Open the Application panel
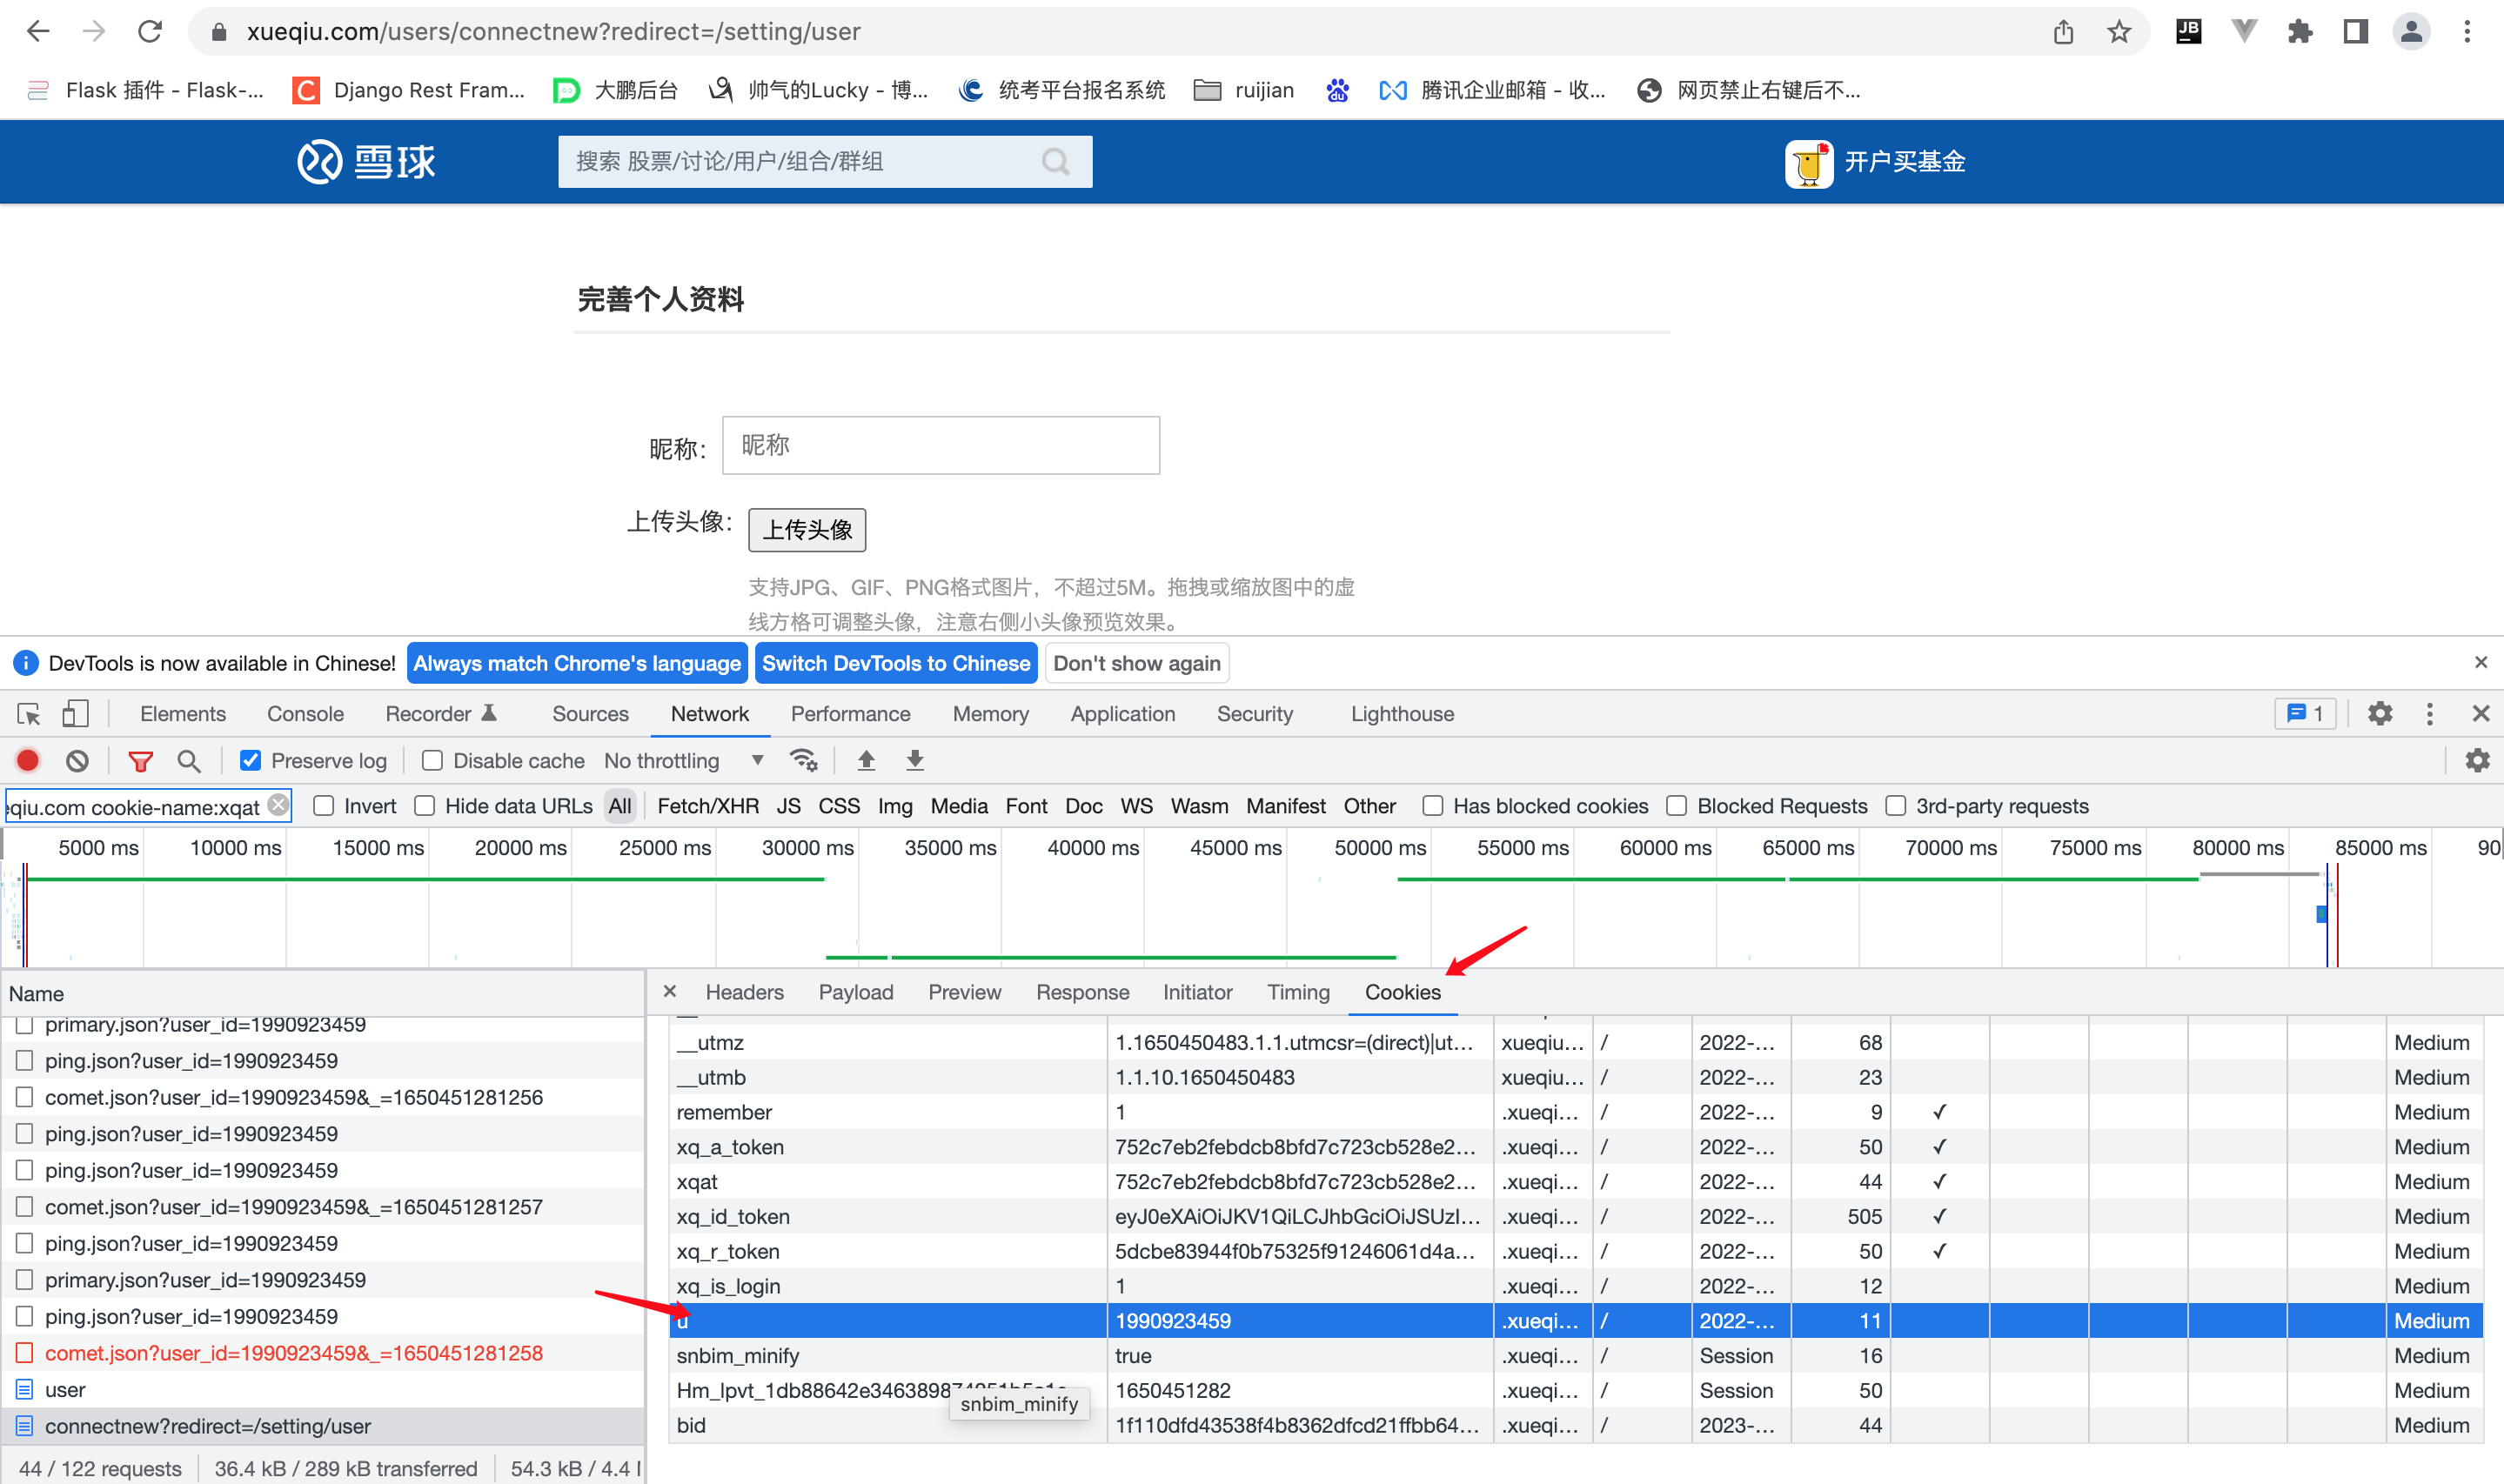Viewport: 2504px width, 1484px height. [x=1123, y=714]
